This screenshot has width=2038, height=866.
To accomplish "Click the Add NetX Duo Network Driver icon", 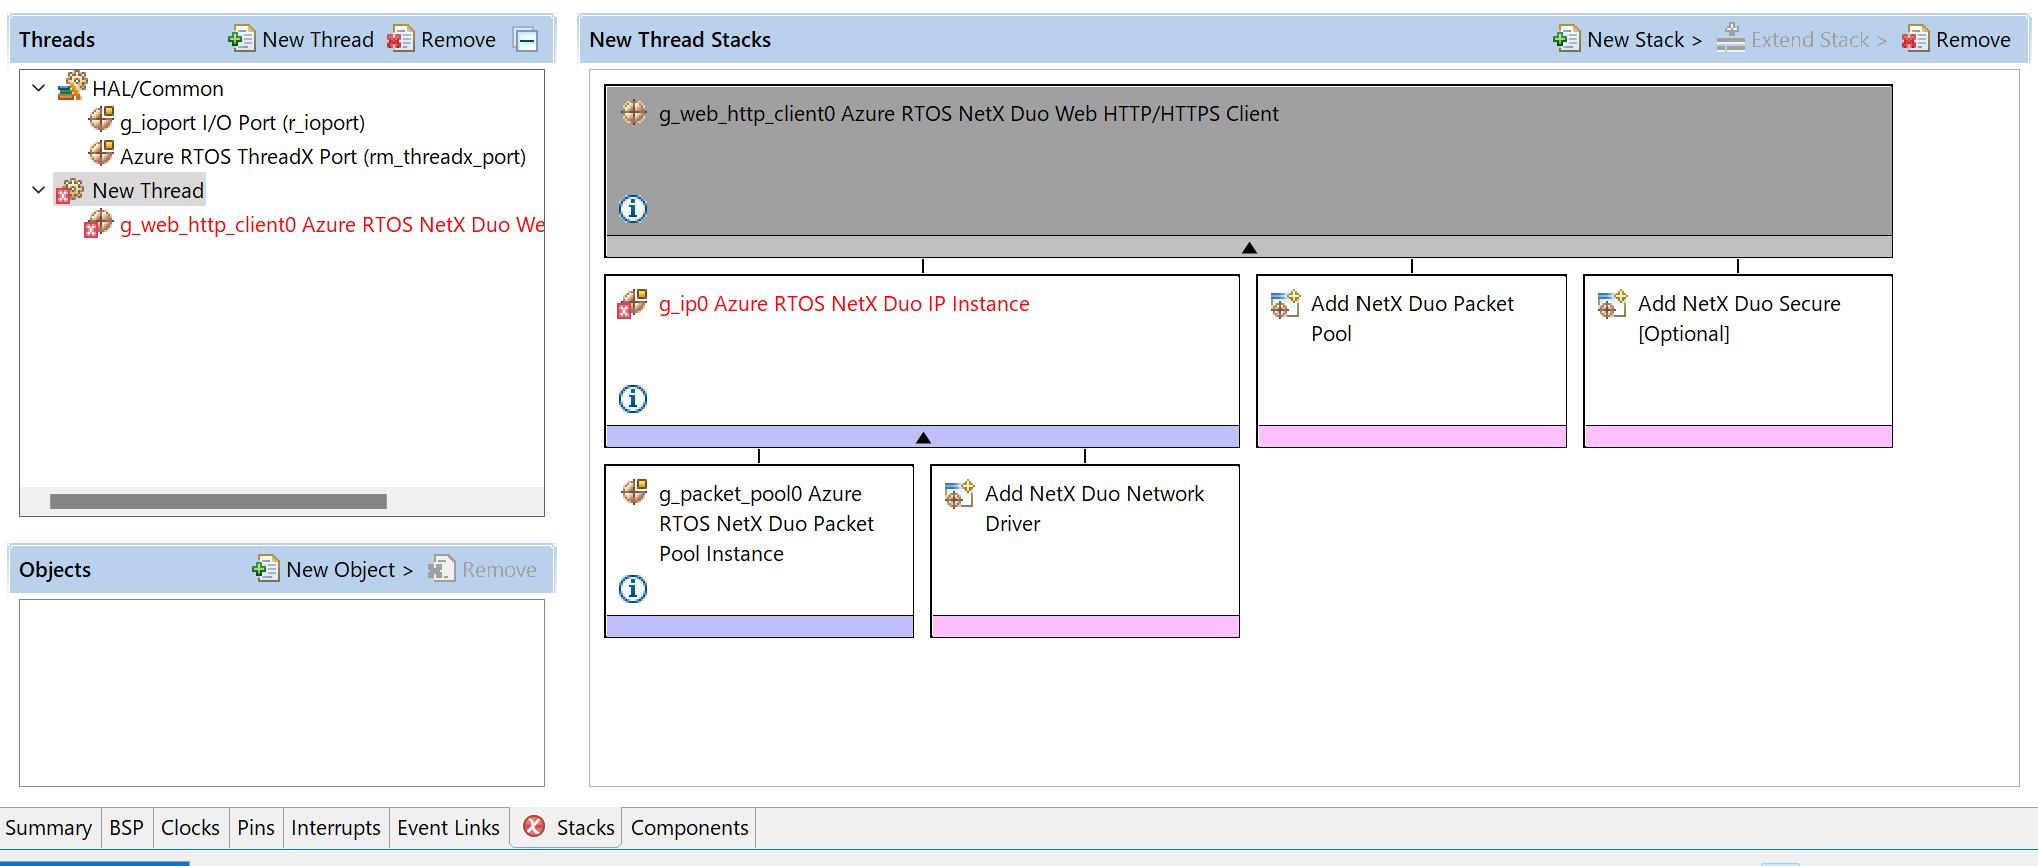I will [959, 494].
